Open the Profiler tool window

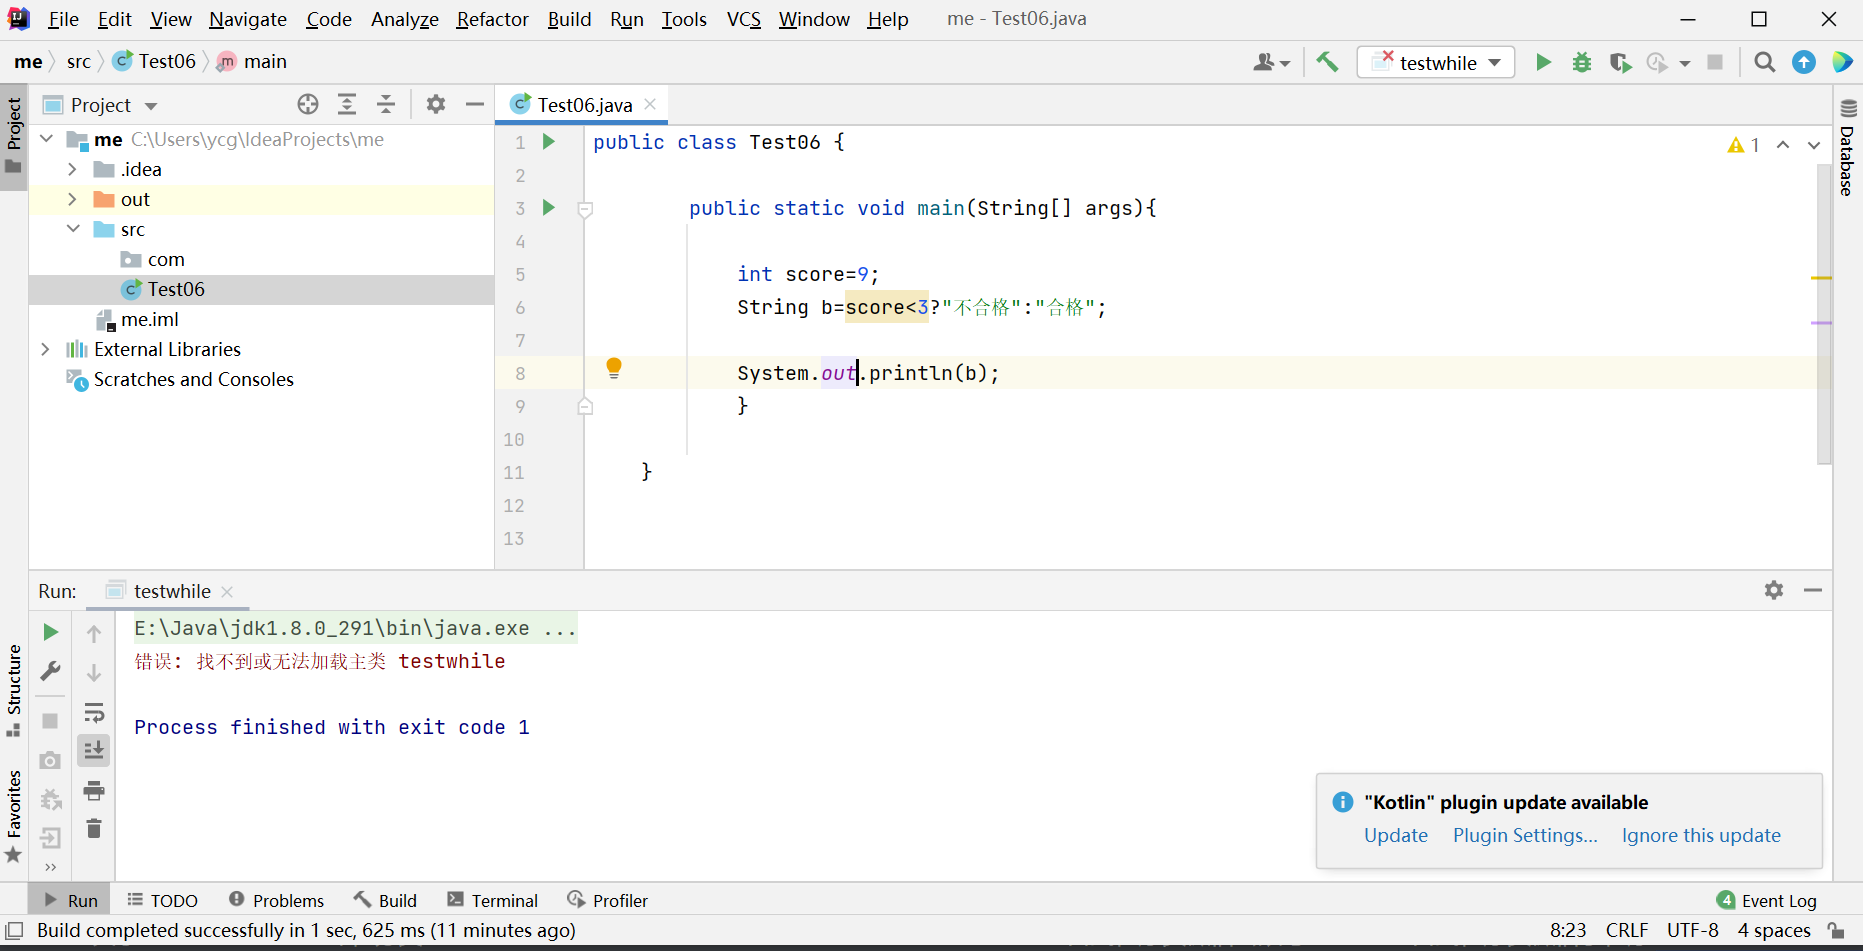(608, 900)
